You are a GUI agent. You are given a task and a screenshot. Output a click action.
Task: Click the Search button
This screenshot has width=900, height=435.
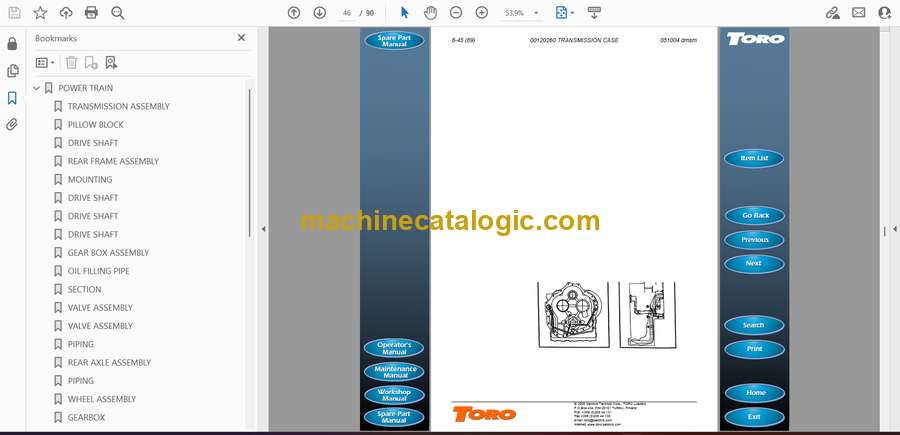click(754, 325)
